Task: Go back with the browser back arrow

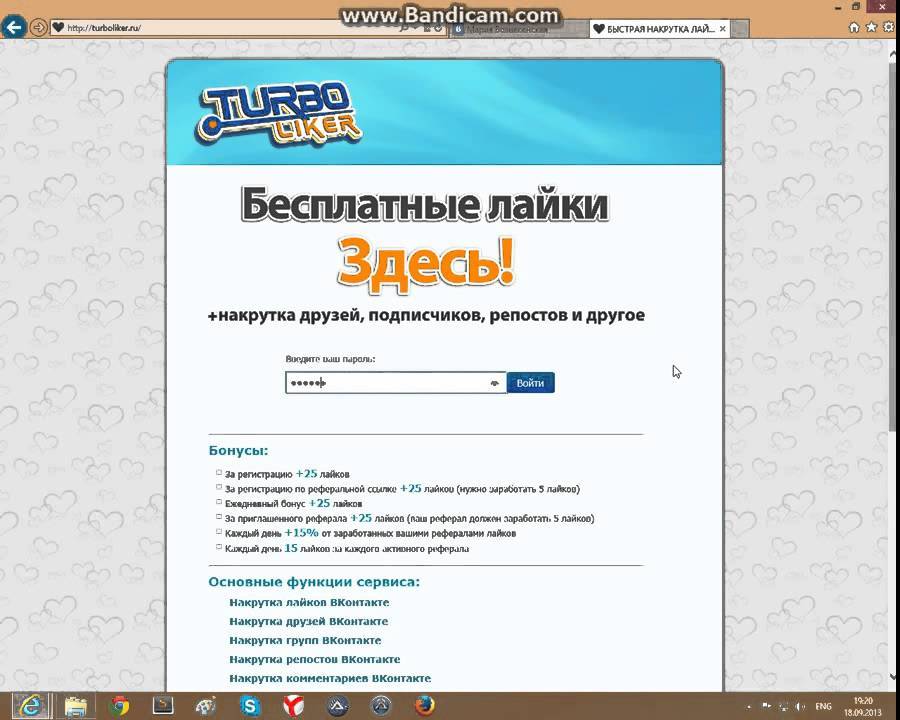Action: (x=14, y=27)
